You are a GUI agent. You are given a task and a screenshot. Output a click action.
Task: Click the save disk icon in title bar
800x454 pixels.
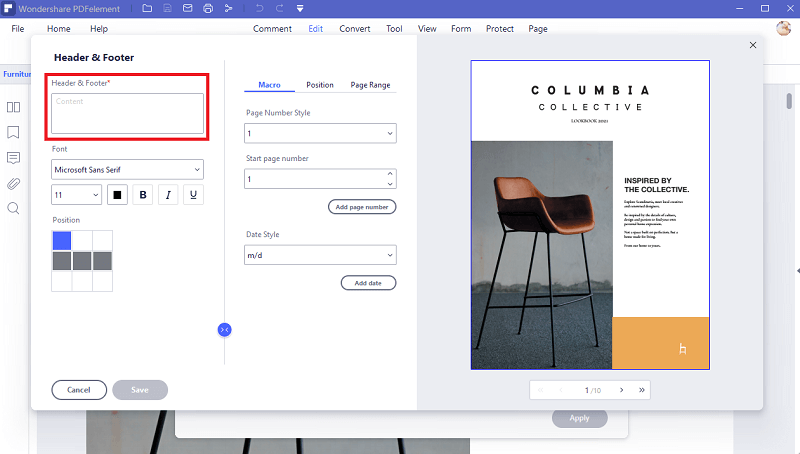(x=167, y=8)
